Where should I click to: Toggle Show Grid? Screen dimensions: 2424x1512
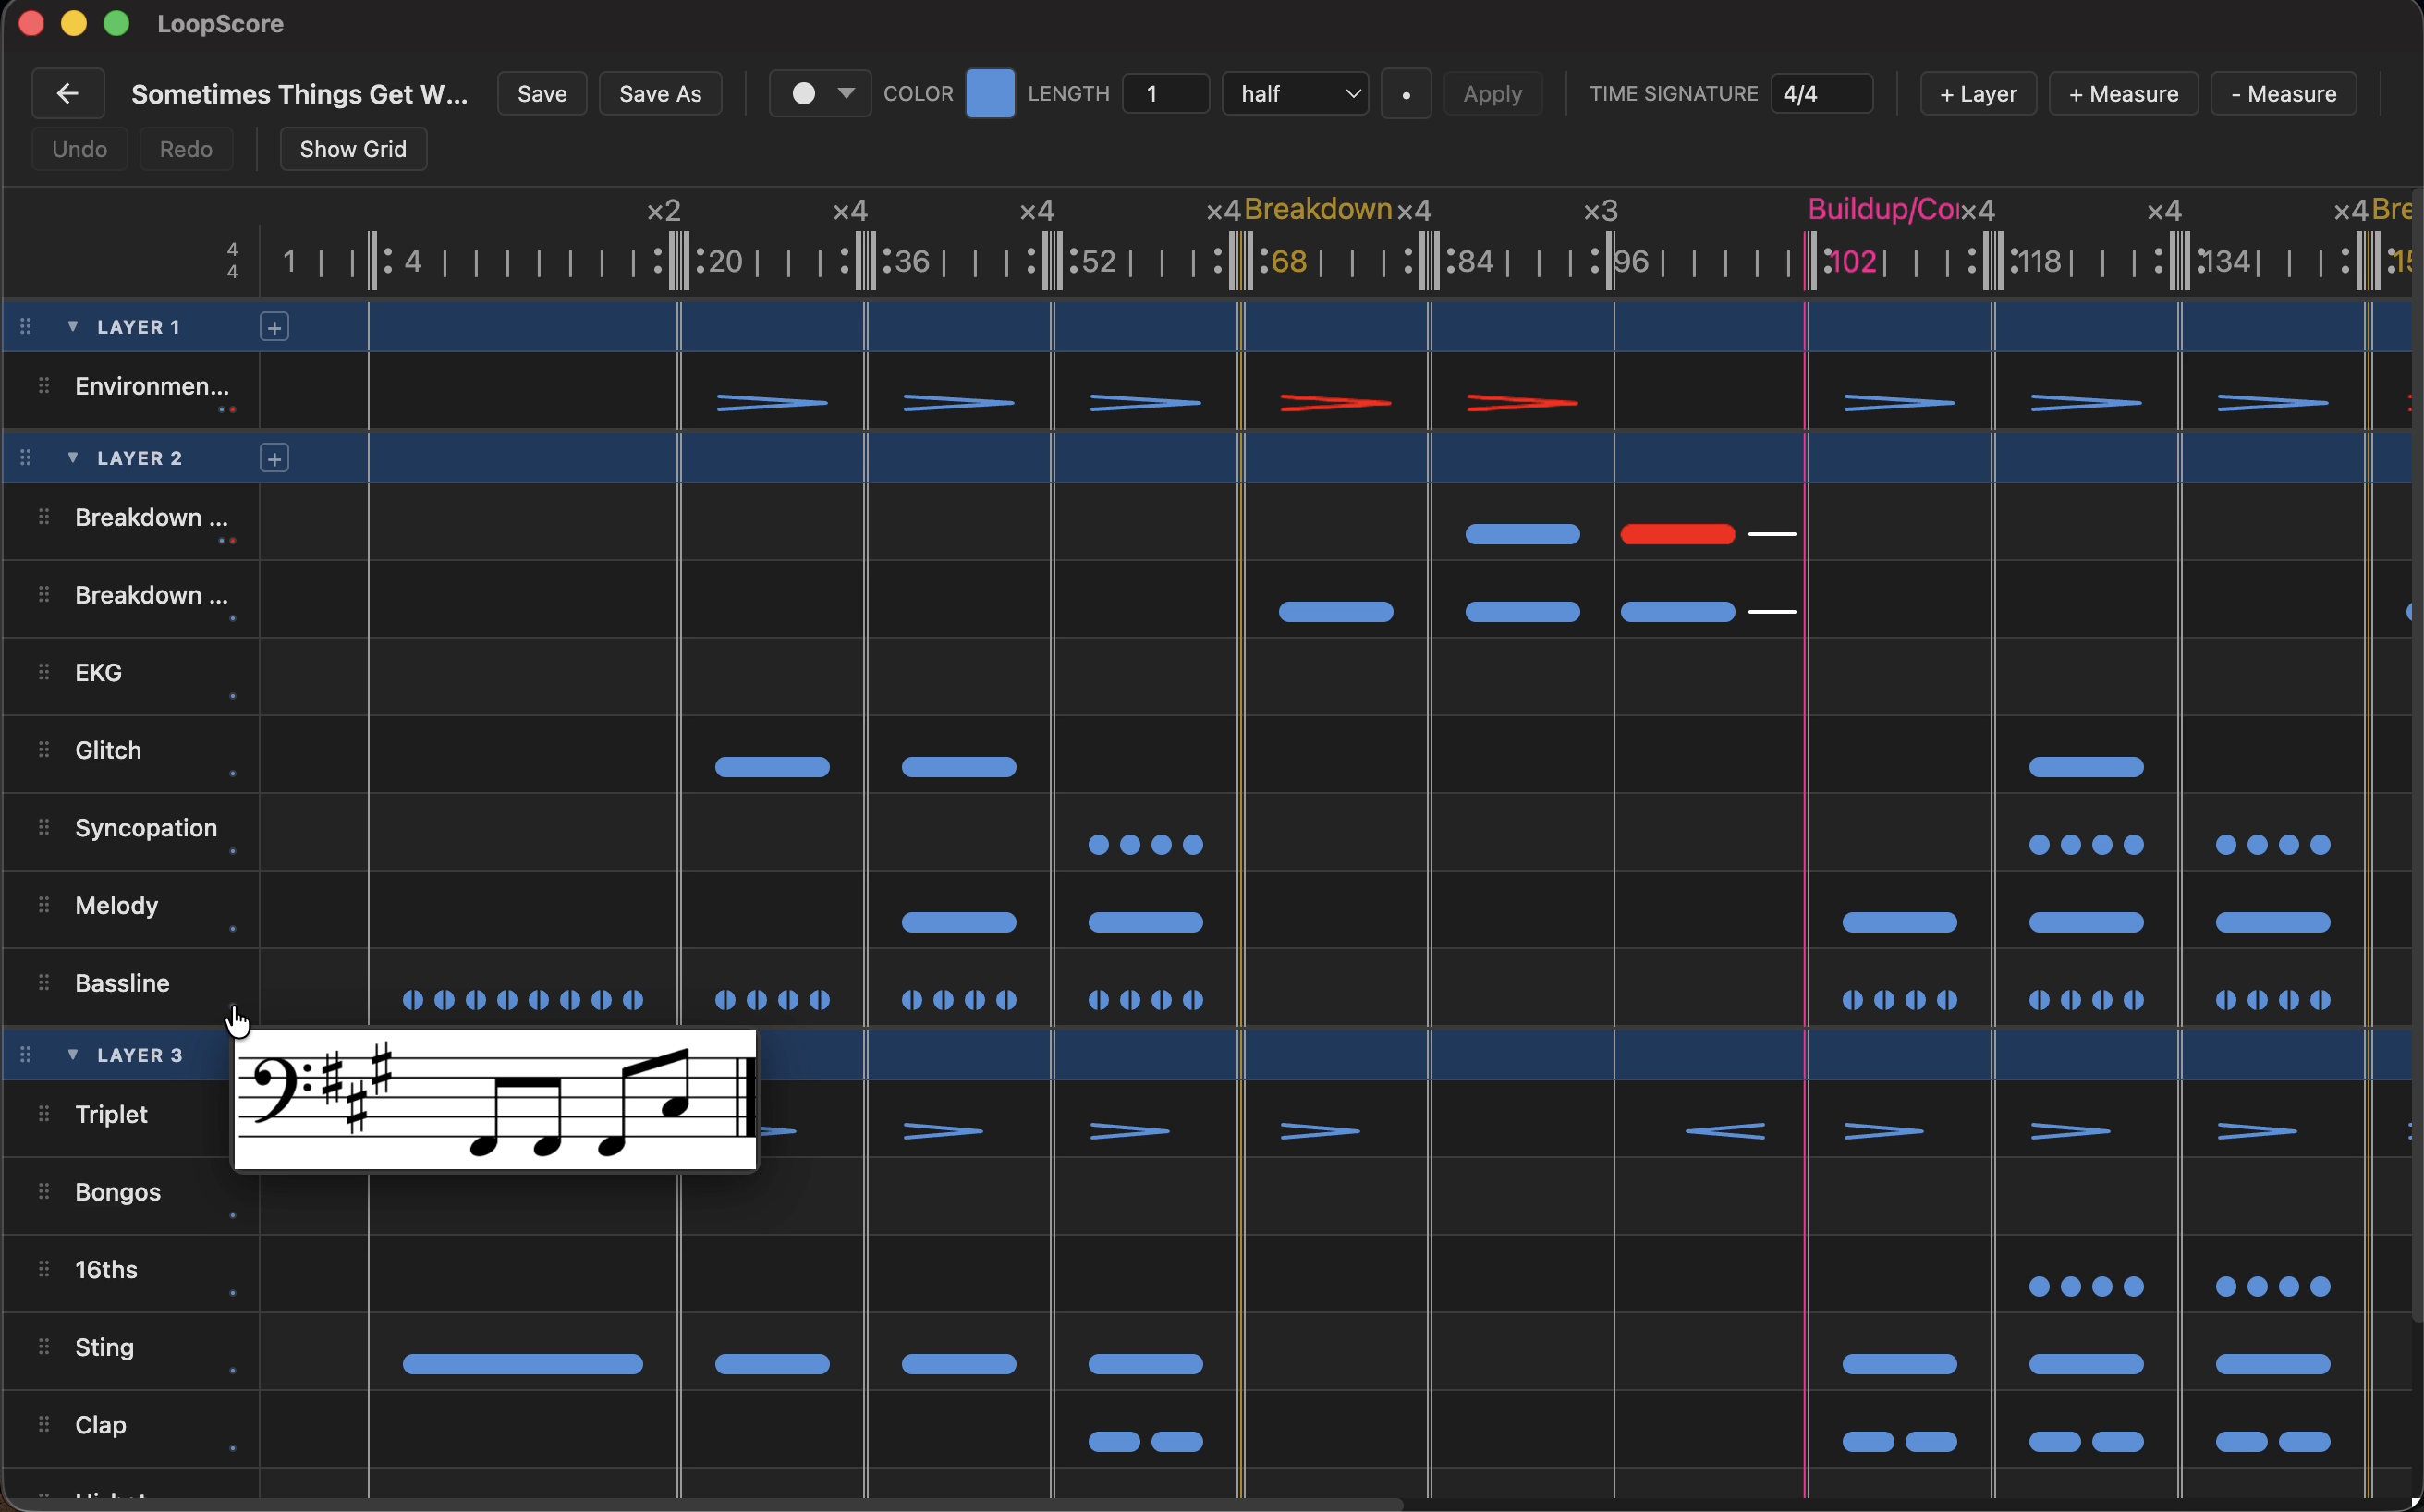[x=353, y=149]
